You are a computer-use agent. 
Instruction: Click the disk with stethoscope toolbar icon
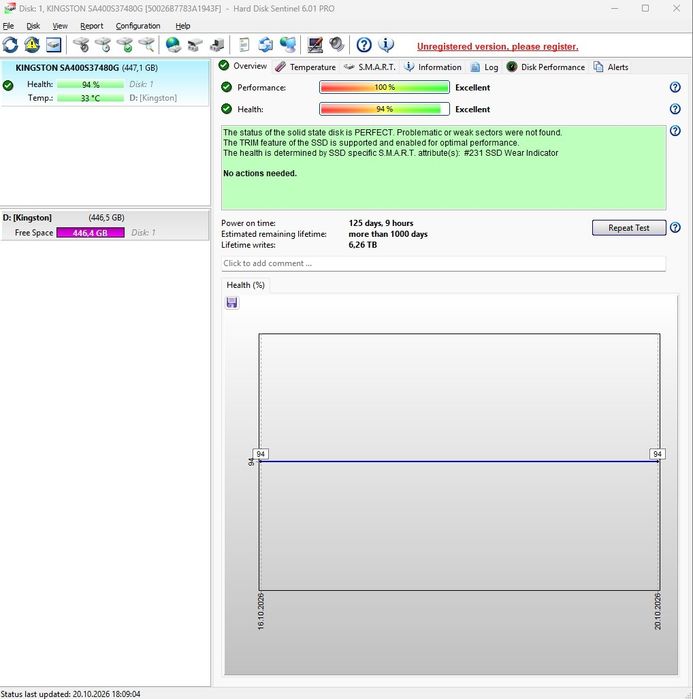(x=81, y=45)
